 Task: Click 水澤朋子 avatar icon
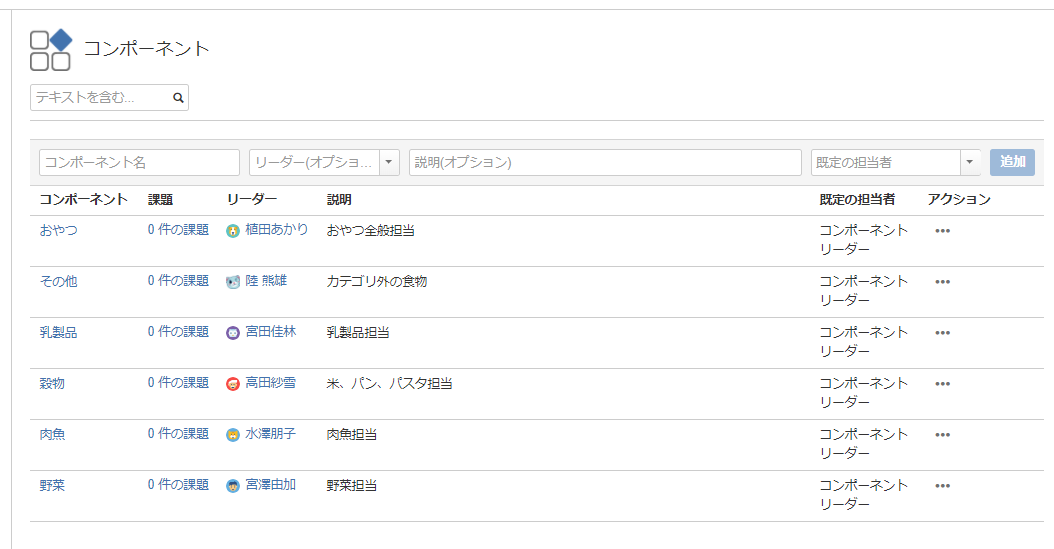(233, 435)
